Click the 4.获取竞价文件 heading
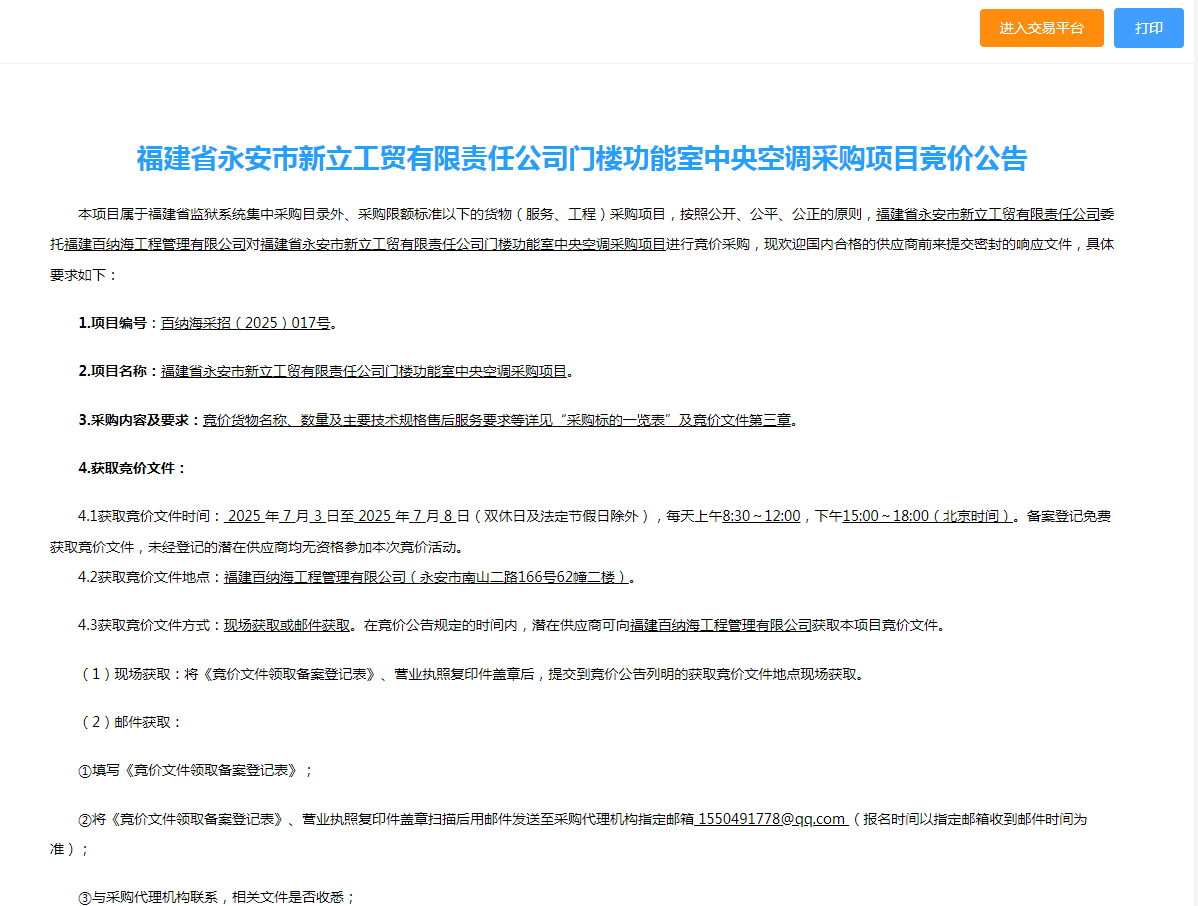1198x906 pixels. pos(133,468)
